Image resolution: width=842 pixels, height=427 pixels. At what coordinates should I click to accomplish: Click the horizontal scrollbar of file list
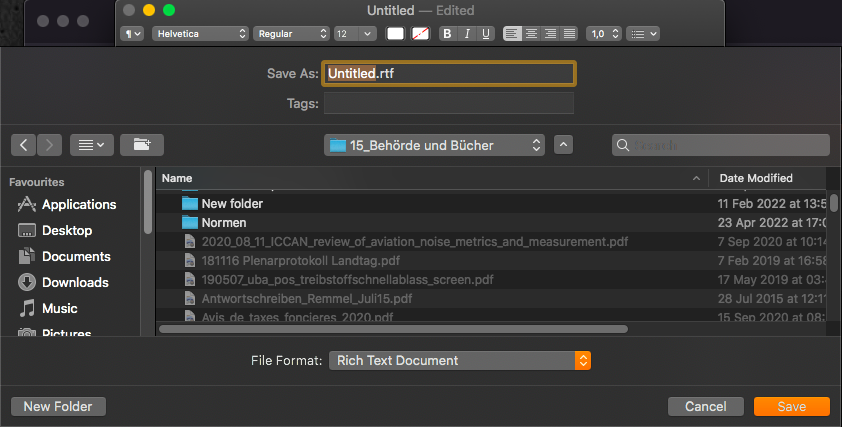coord(393,329)
